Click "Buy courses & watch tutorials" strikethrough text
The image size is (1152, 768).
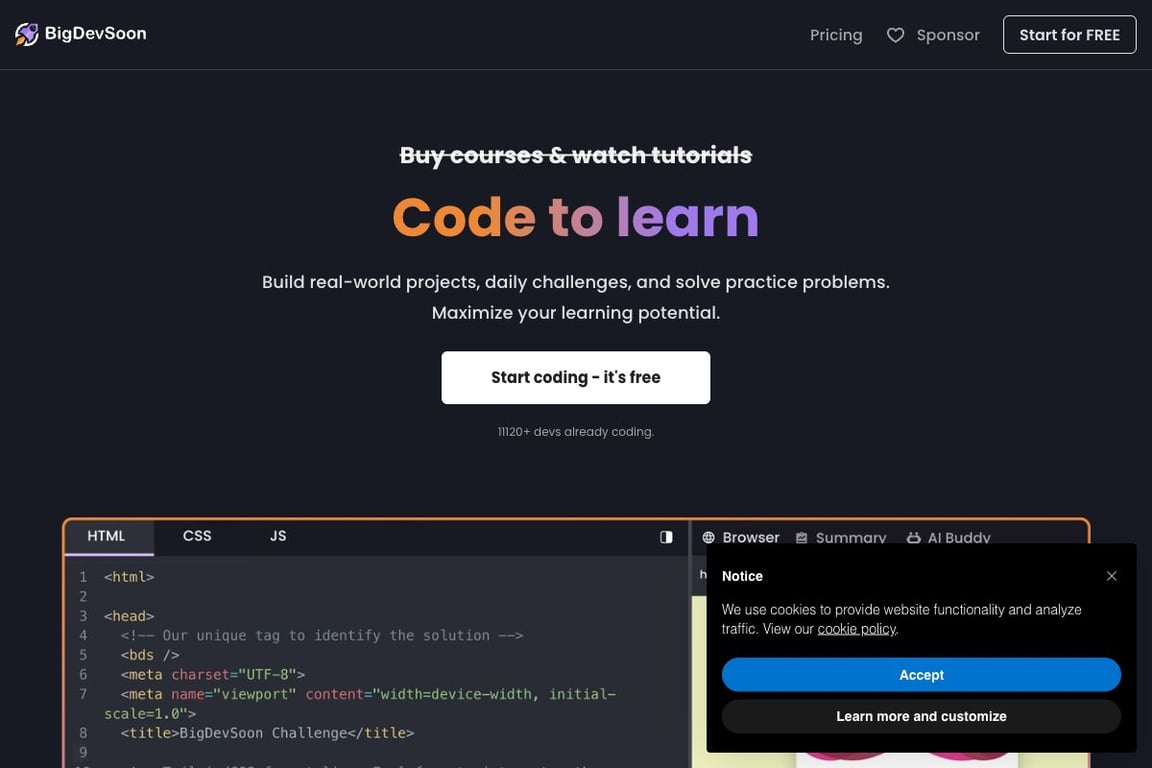pyautogui.click(x=575, y=155)
